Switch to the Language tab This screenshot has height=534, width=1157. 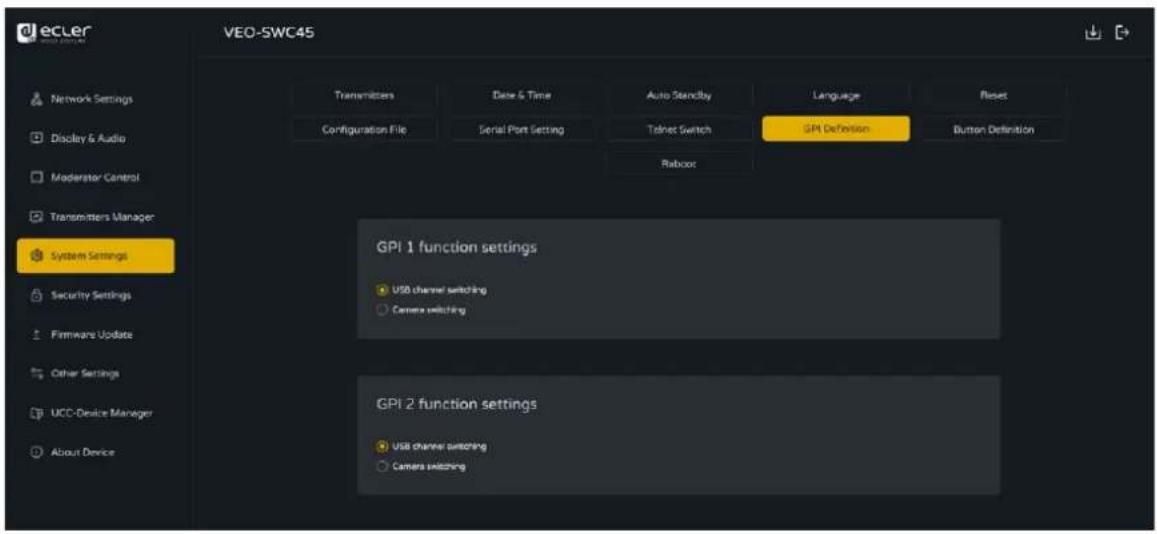click(x=835, y=96)
